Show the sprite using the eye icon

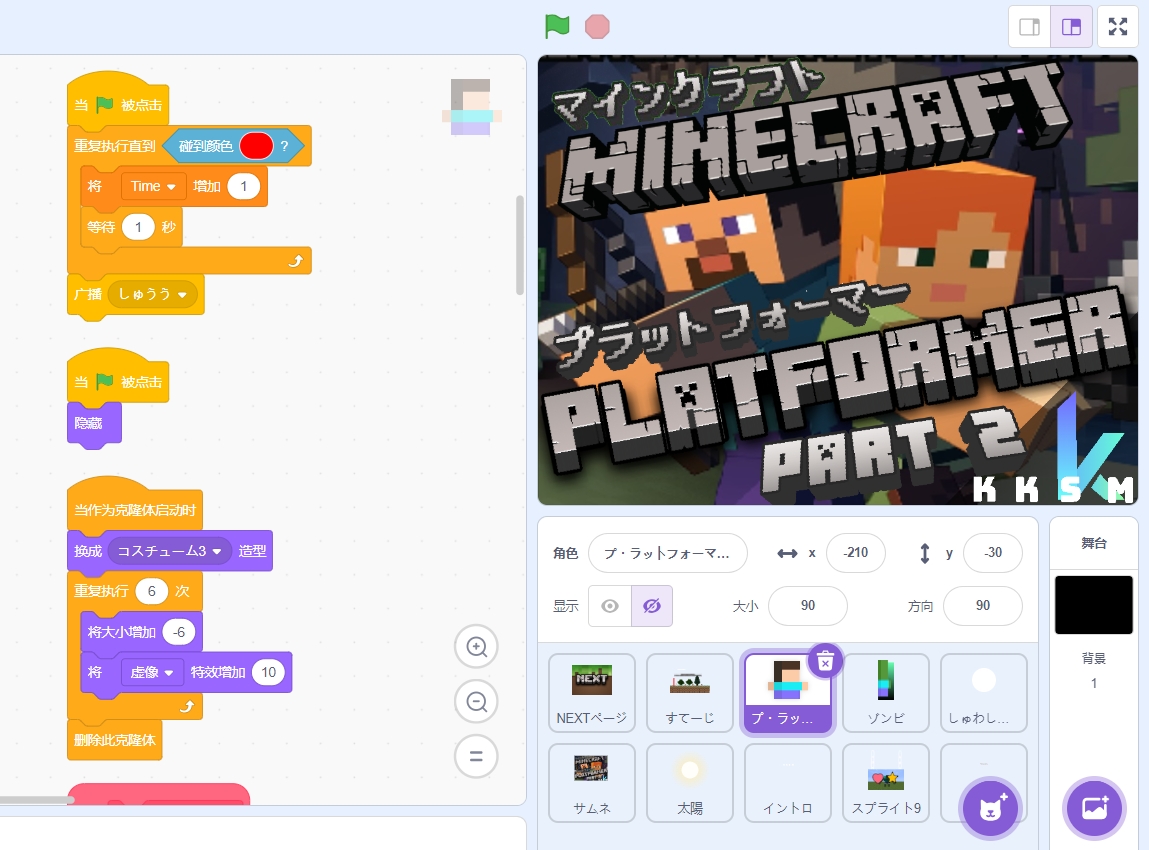click(x=610, y=606)
